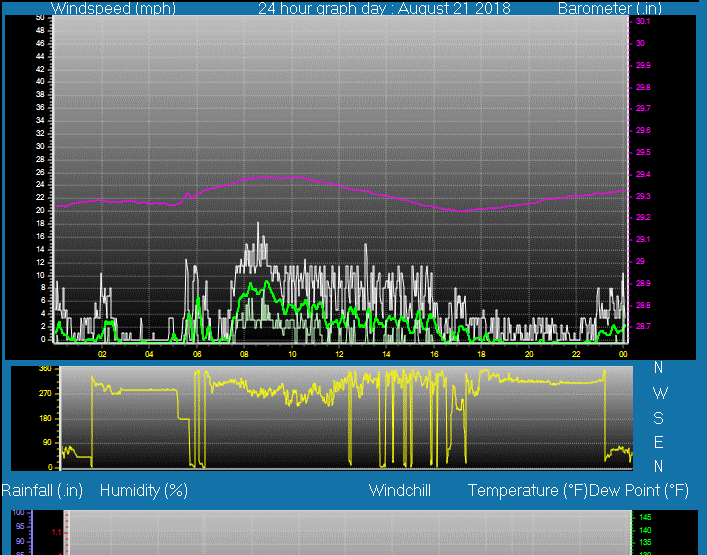
Task: Click the "Barometer (.in)" axis title
Action: 610,8
